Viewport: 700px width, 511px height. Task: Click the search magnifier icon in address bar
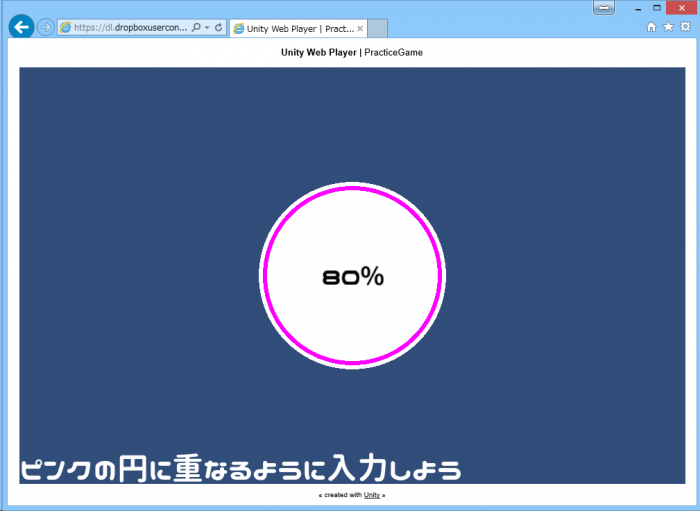point(196,27)
